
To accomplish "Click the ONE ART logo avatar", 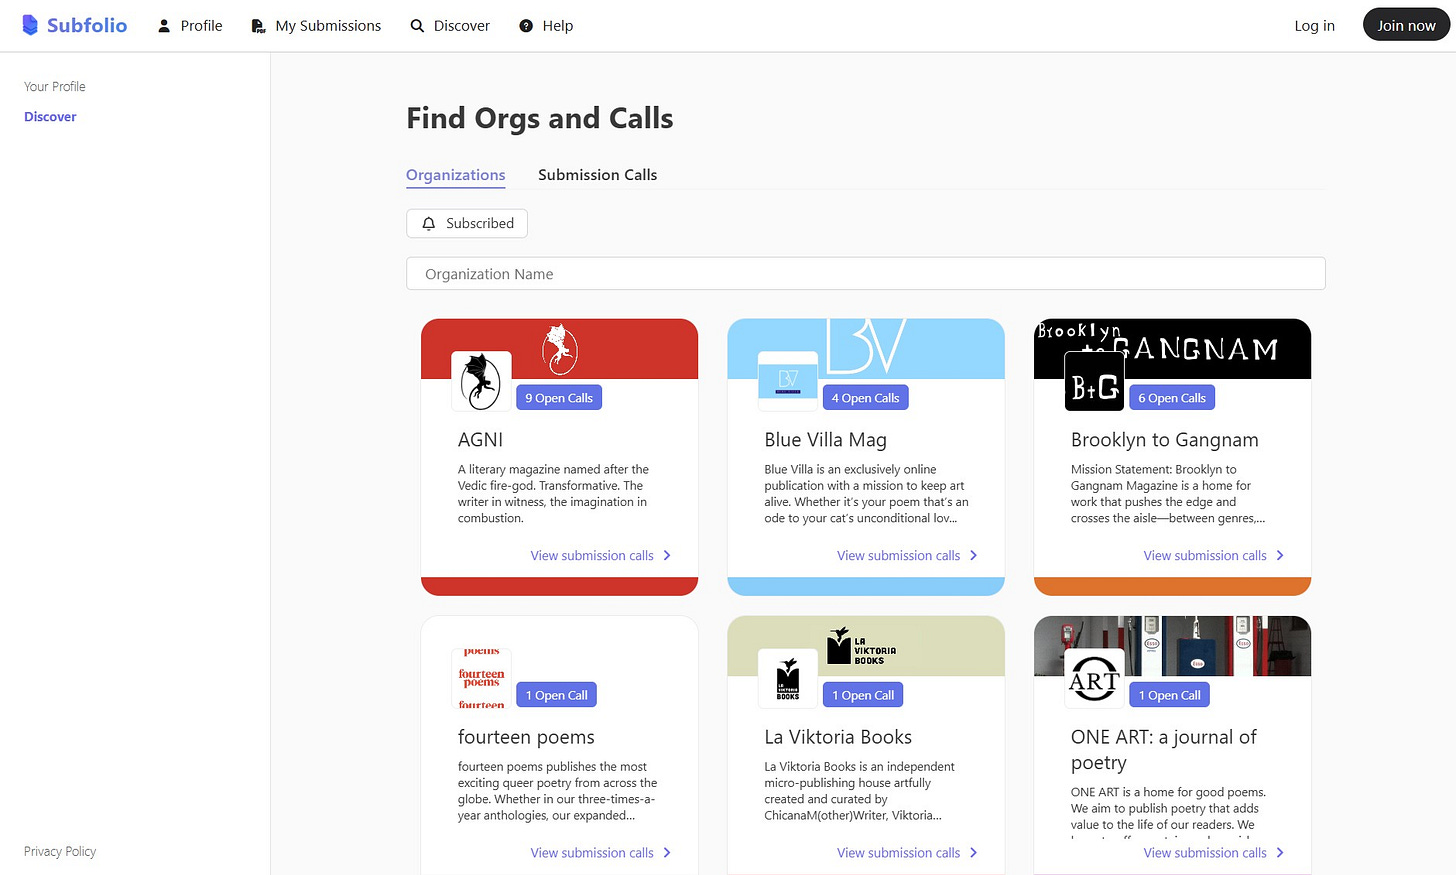I will tap(1094, 678).
